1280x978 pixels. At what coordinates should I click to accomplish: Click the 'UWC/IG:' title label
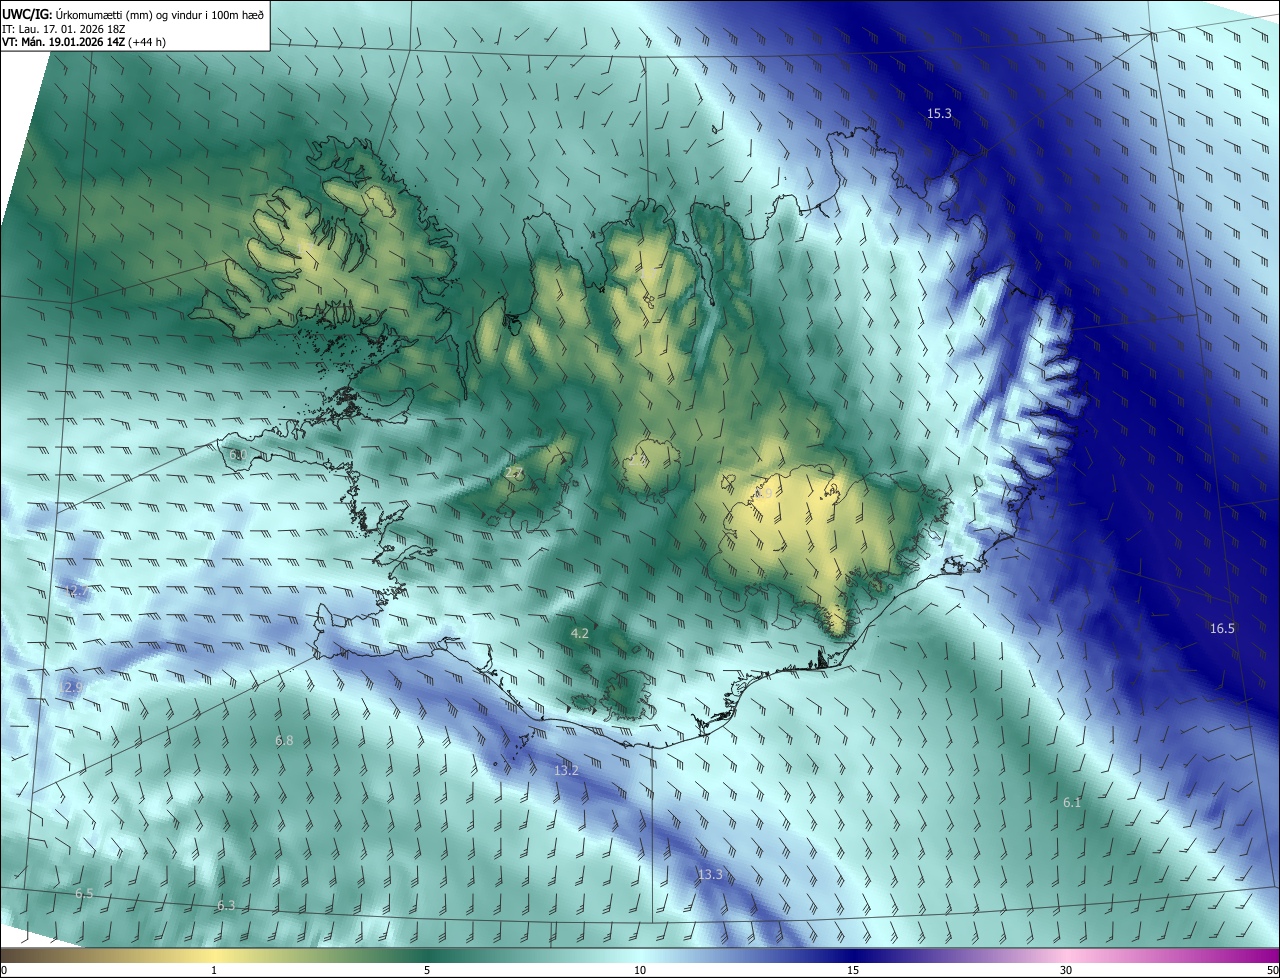(26, 14)
